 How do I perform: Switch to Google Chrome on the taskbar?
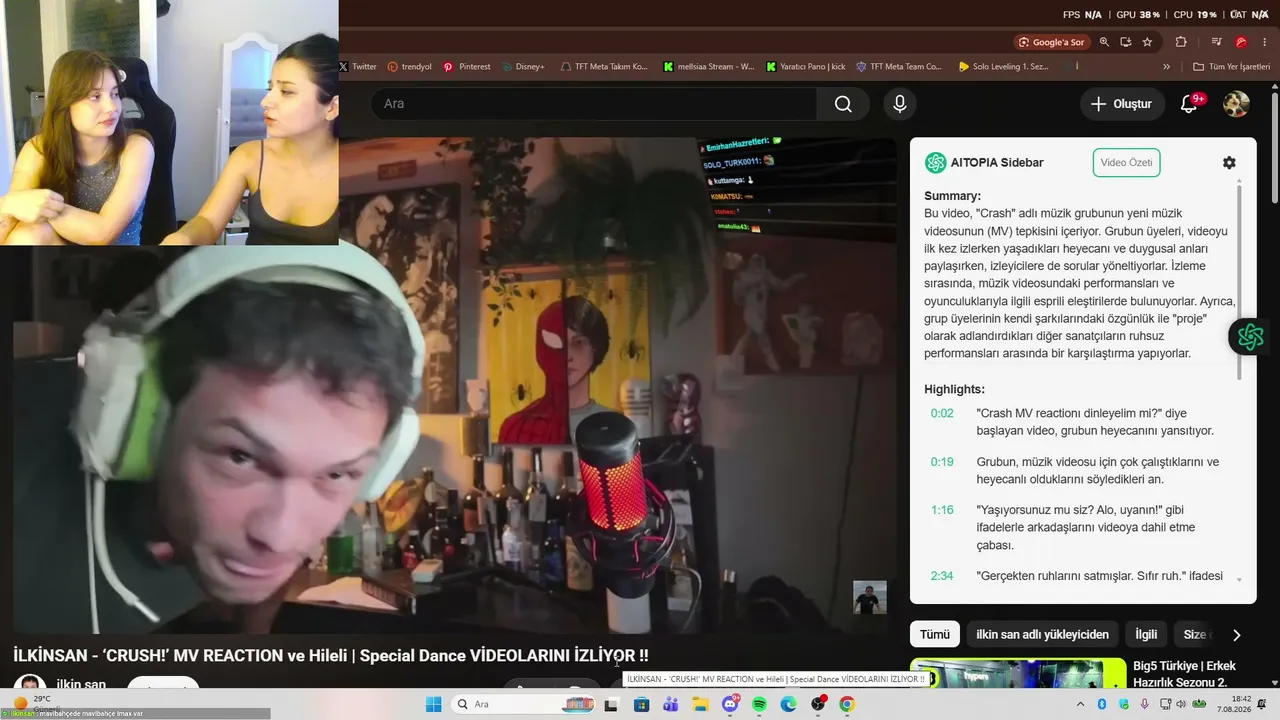point(847,704)
